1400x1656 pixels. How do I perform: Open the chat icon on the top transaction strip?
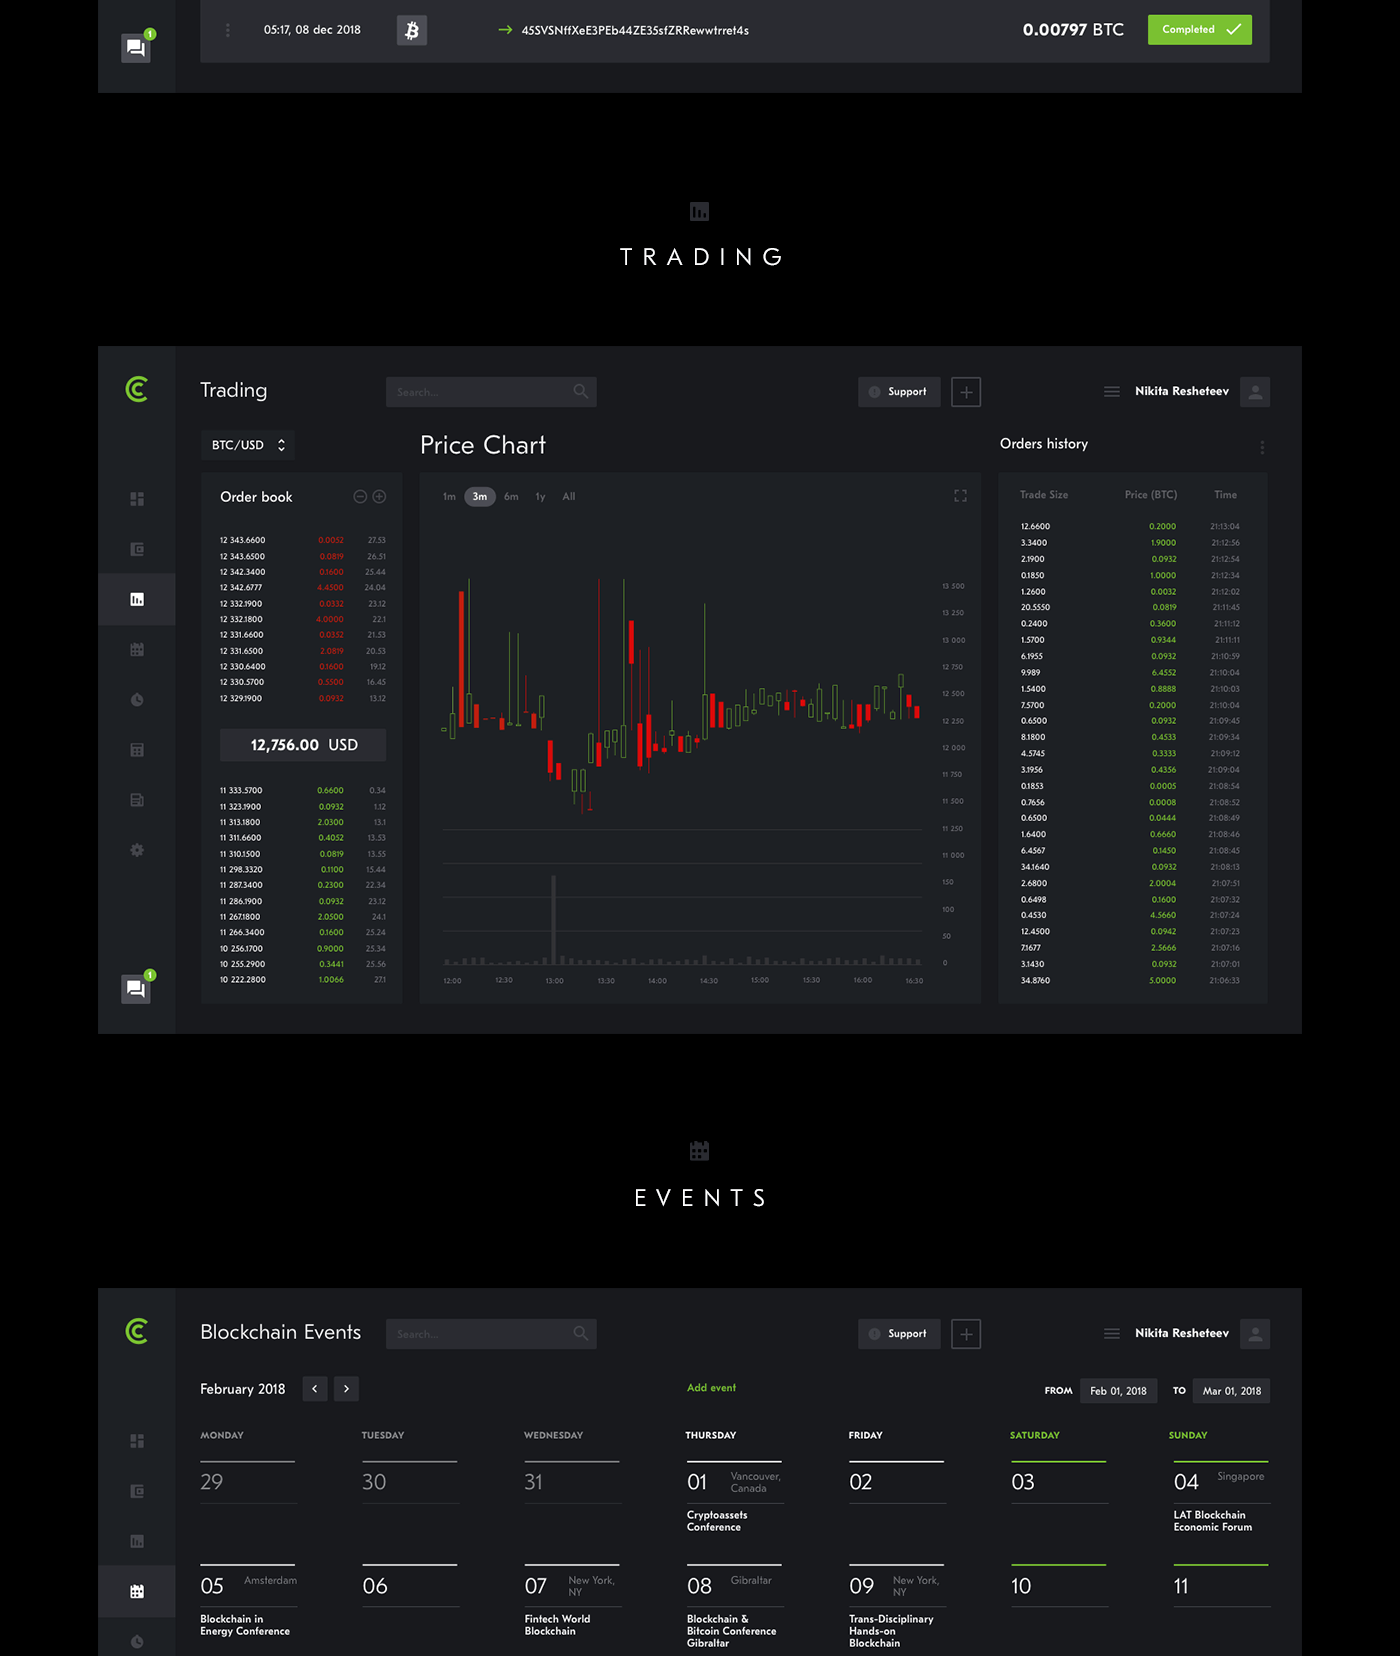[136, 48]
